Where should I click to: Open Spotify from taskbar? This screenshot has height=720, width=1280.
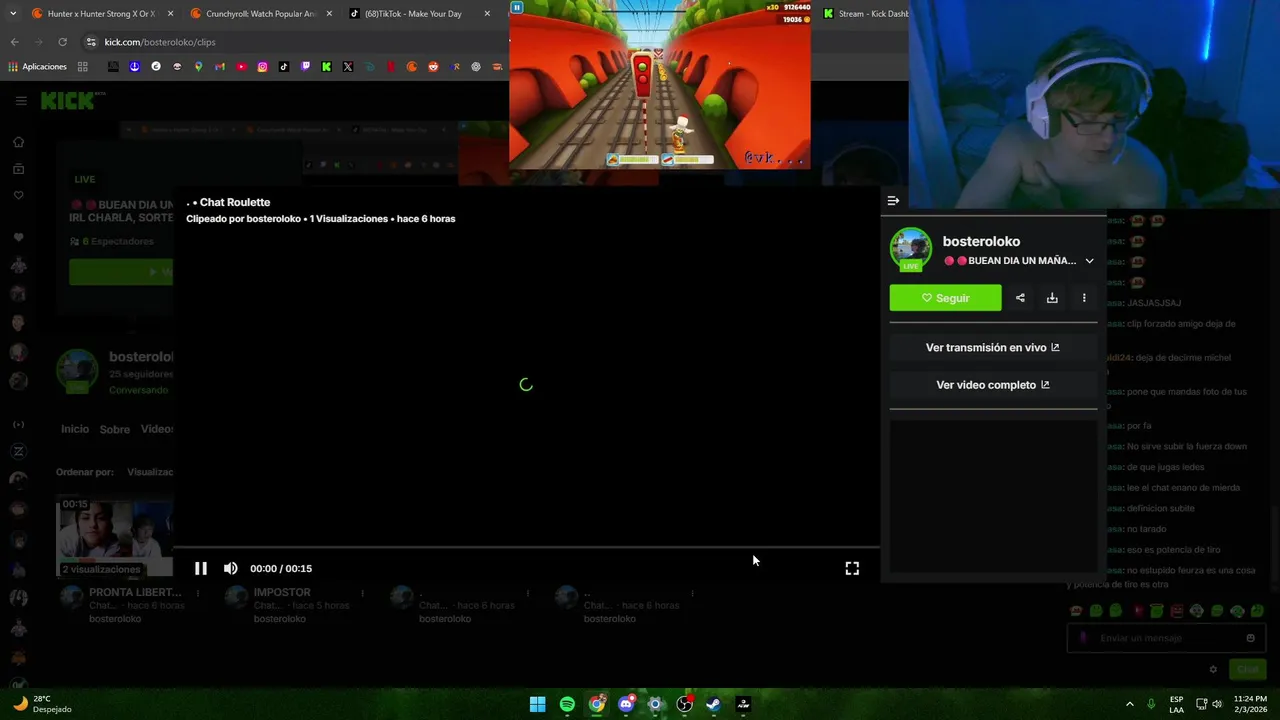point(567,704)
